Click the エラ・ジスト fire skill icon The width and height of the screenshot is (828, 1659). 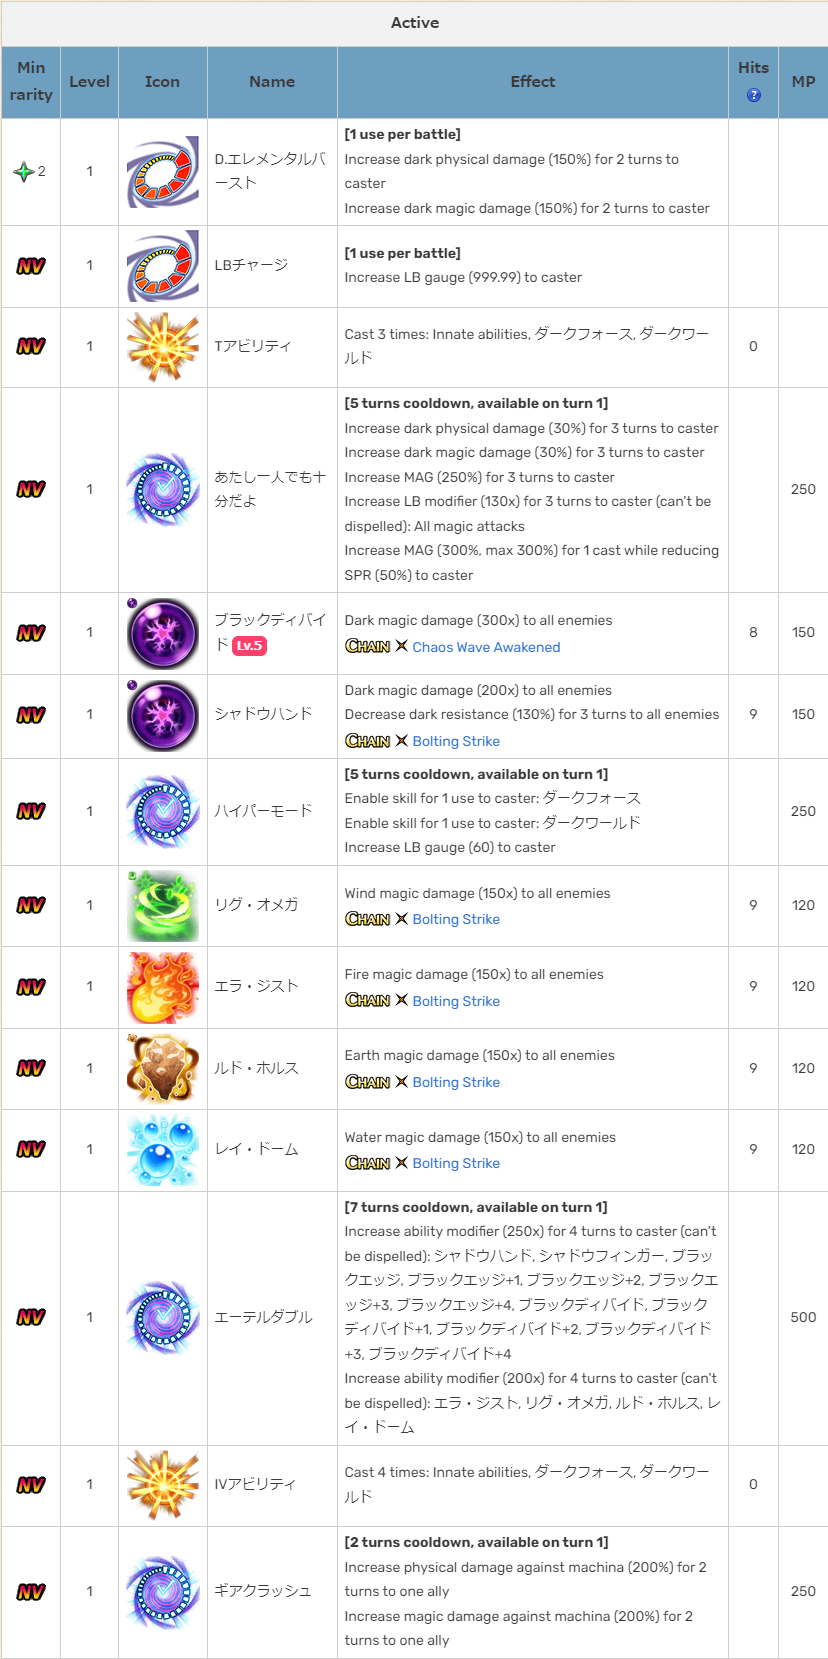coord(163,987)
